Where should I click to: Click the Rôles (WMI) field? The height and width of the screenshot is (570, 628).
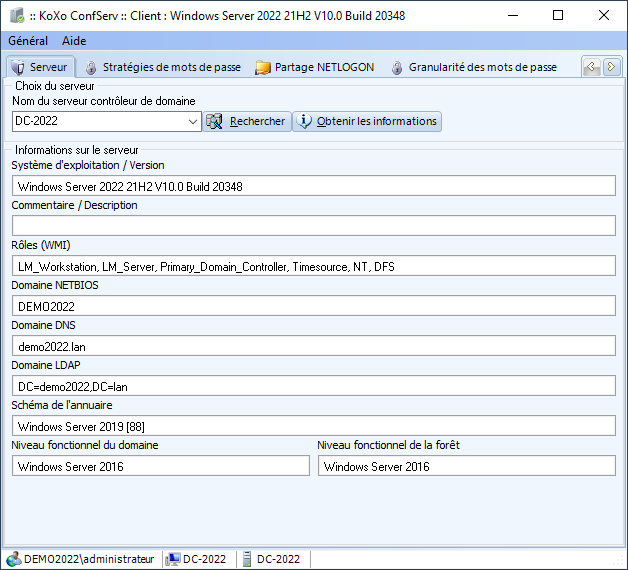(314, 266)
